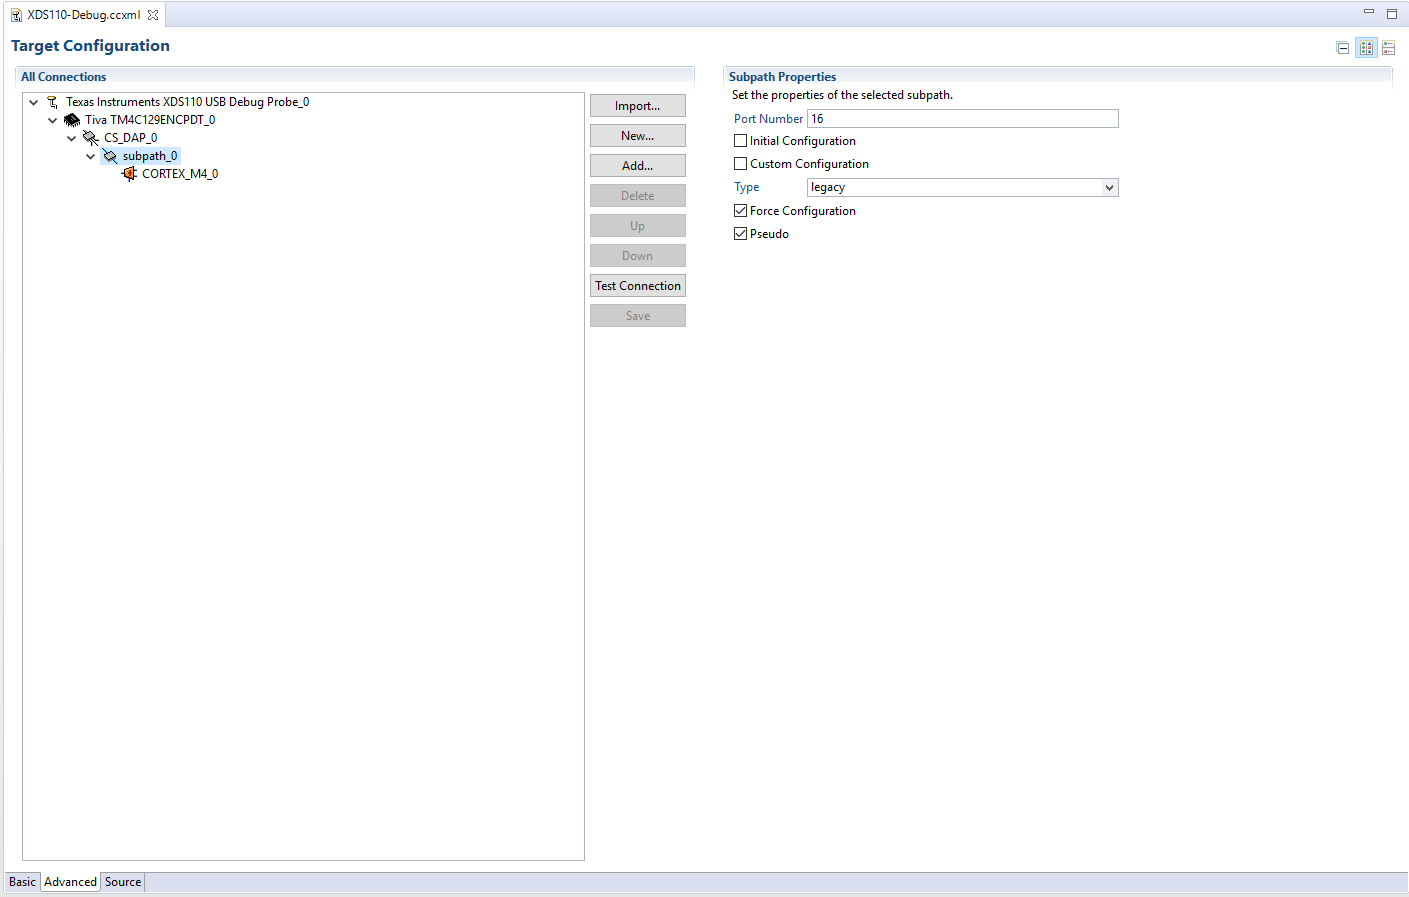Image resolution: width=1409 pixels, height=897 pixels.
Task: Click the Up button
Action: click(638, 226)
